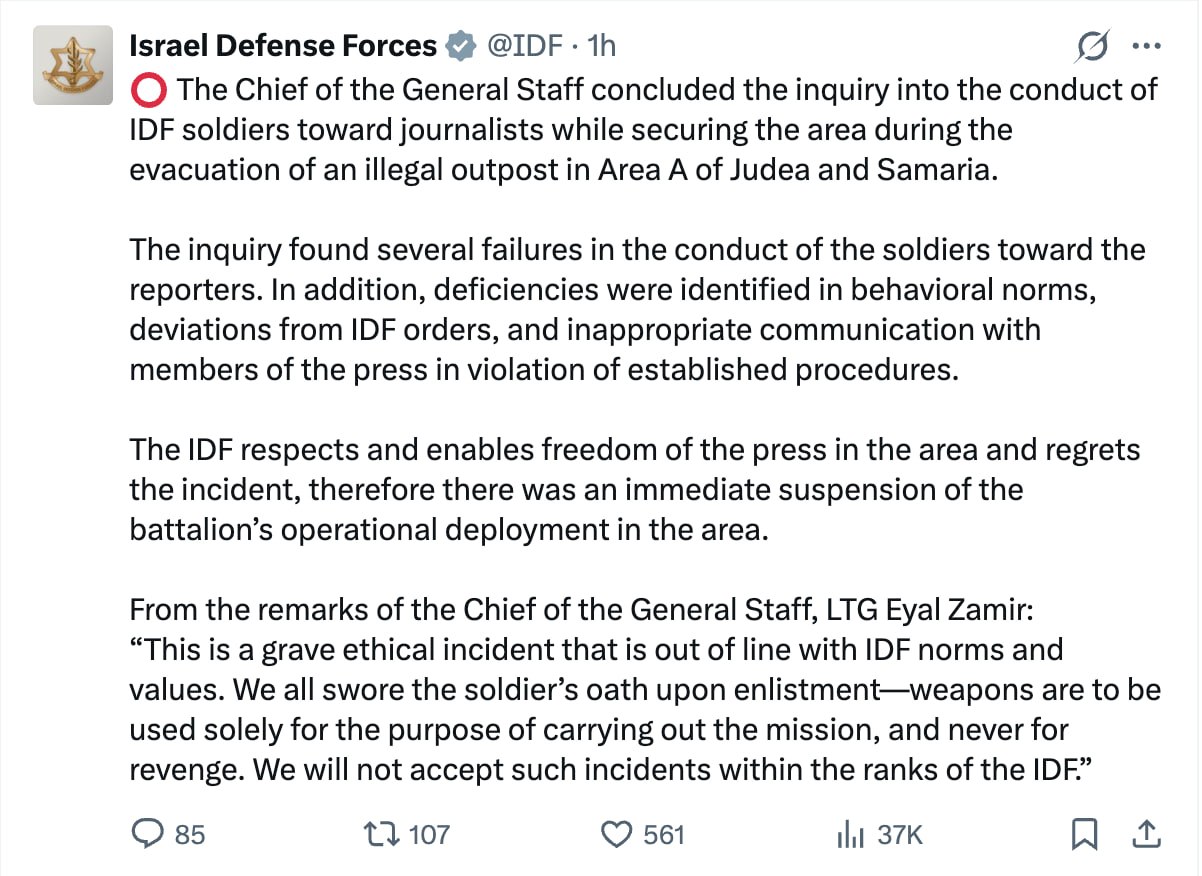Click the like count 561
Image resolution: width=1202 pixels, height=876 pixels.
pos(663,833)
